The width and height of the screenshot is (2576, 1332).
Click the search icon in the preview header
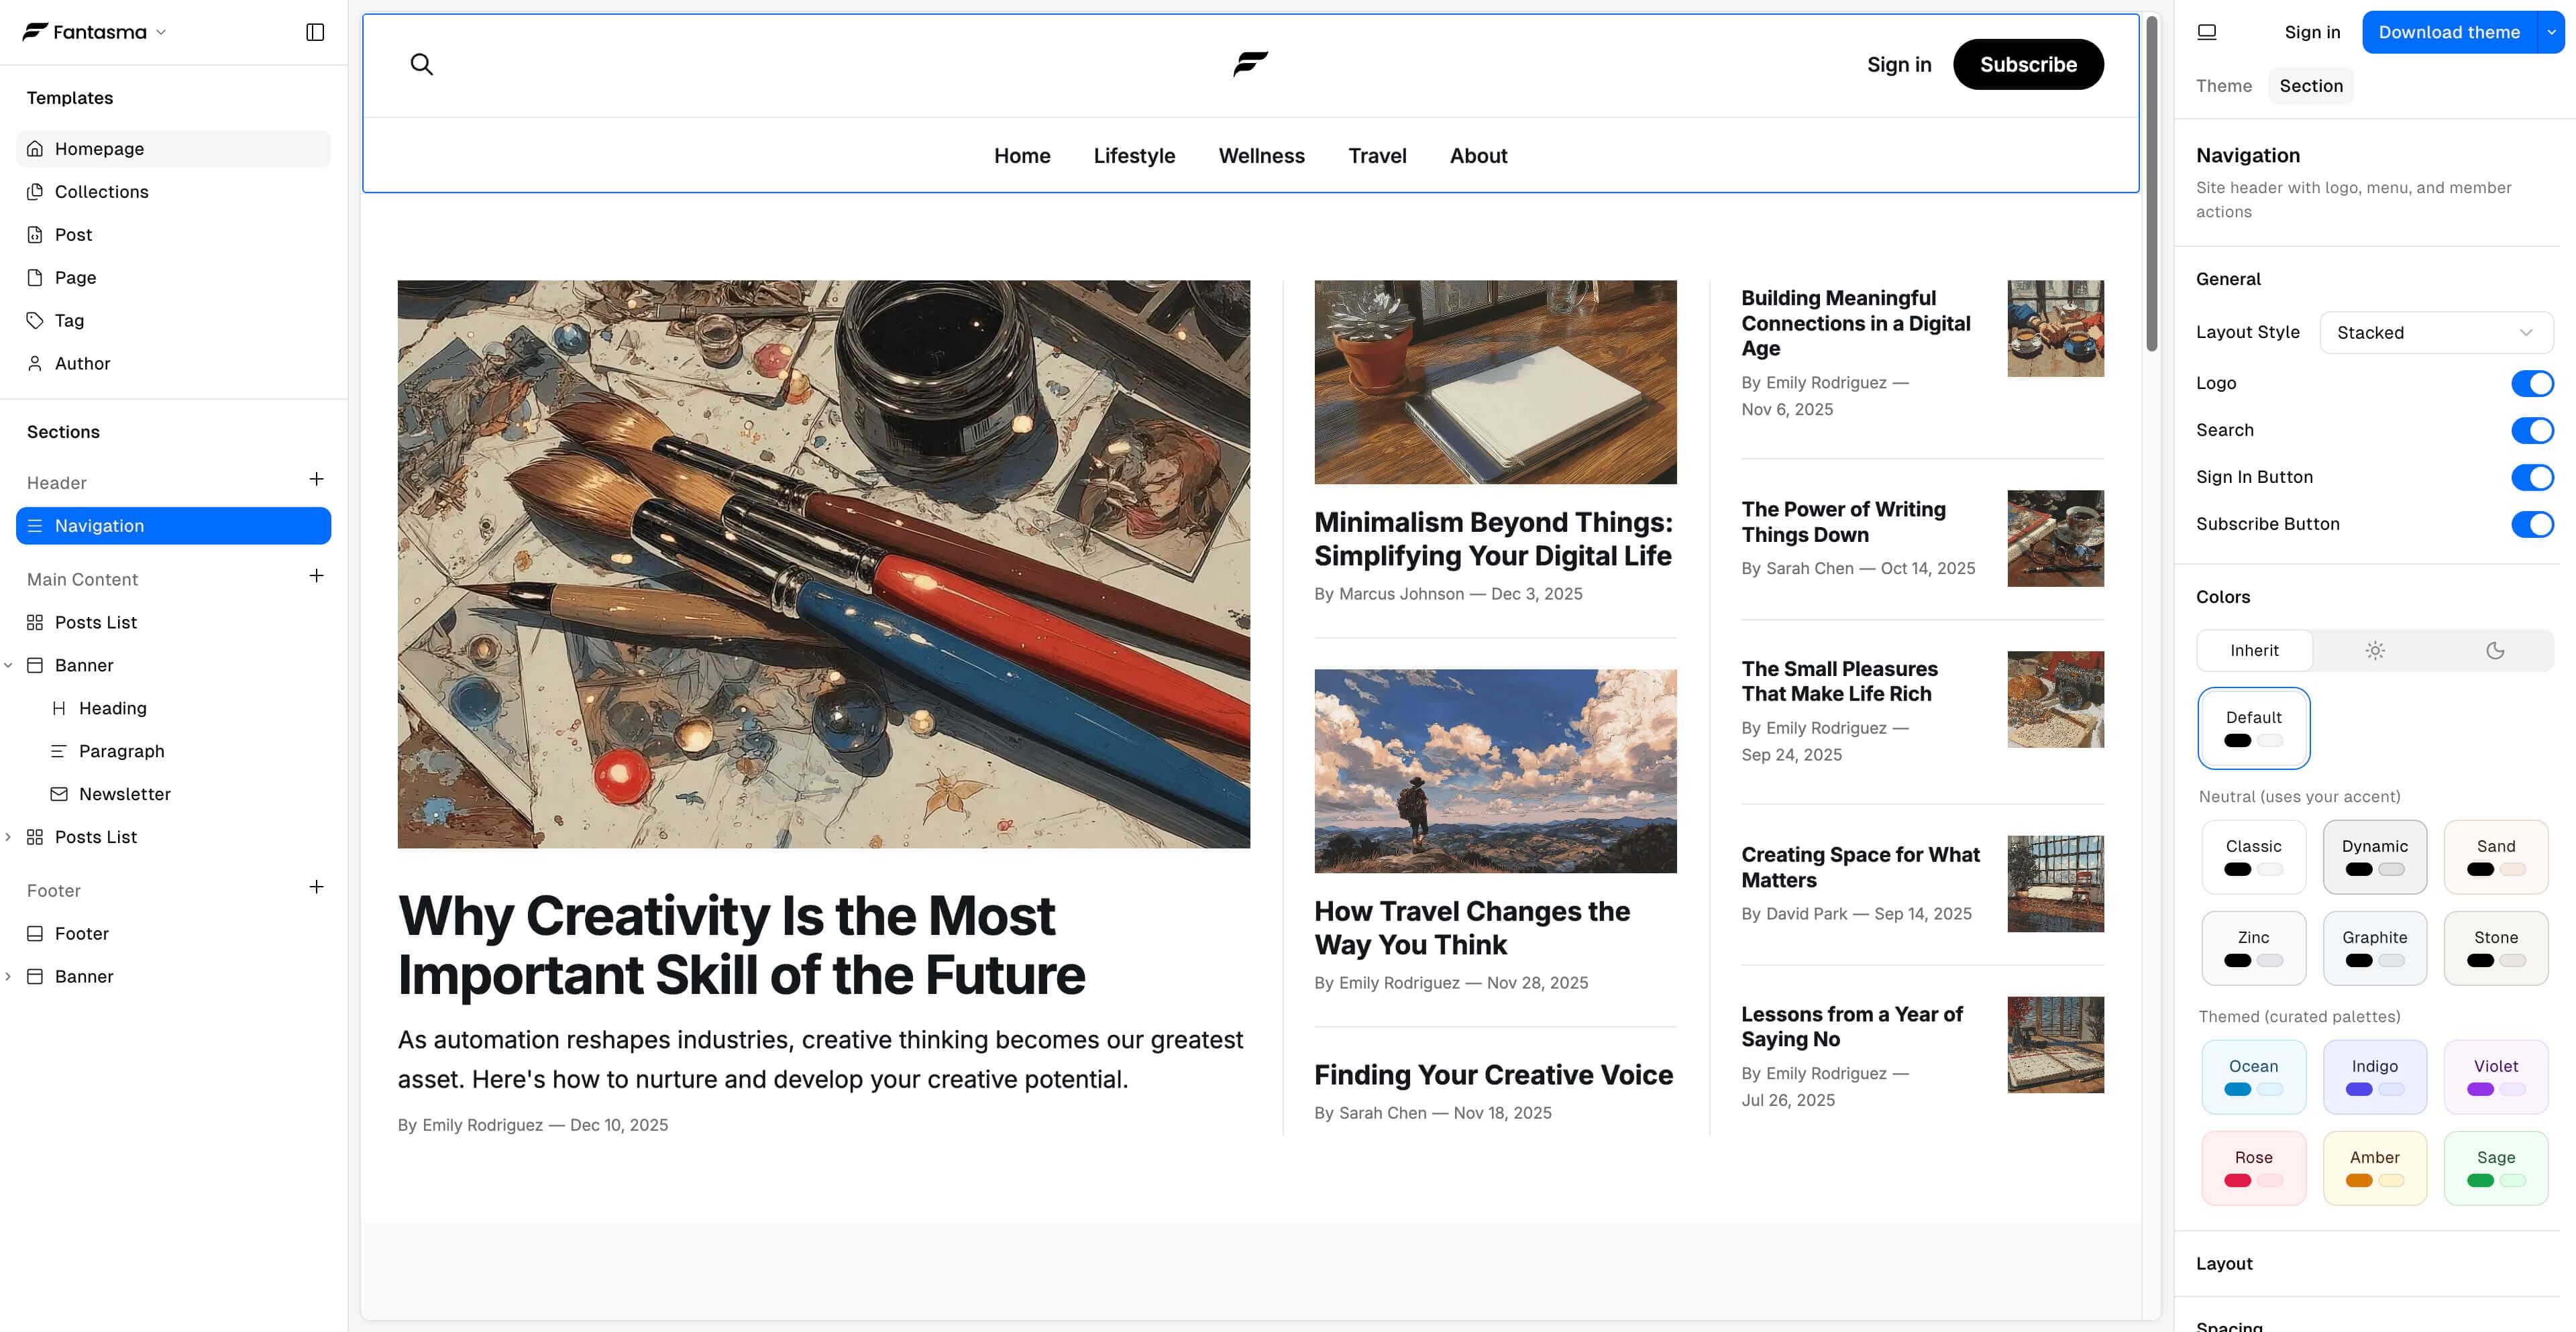pyautogui.click(x=421, y=64)
